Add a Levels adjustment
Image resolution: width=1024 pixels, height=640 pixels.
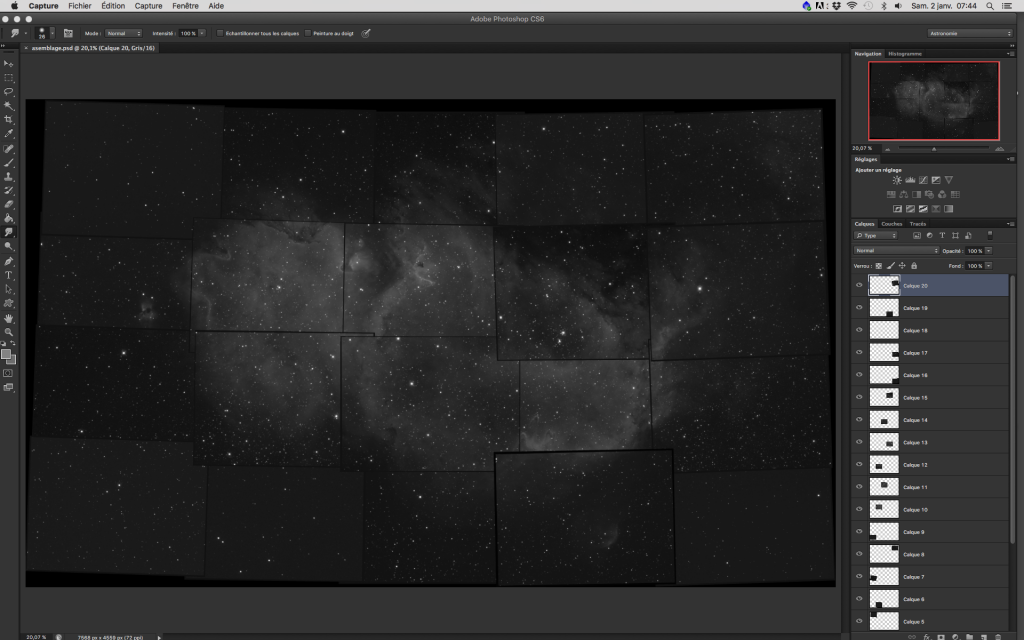point(910,180)
